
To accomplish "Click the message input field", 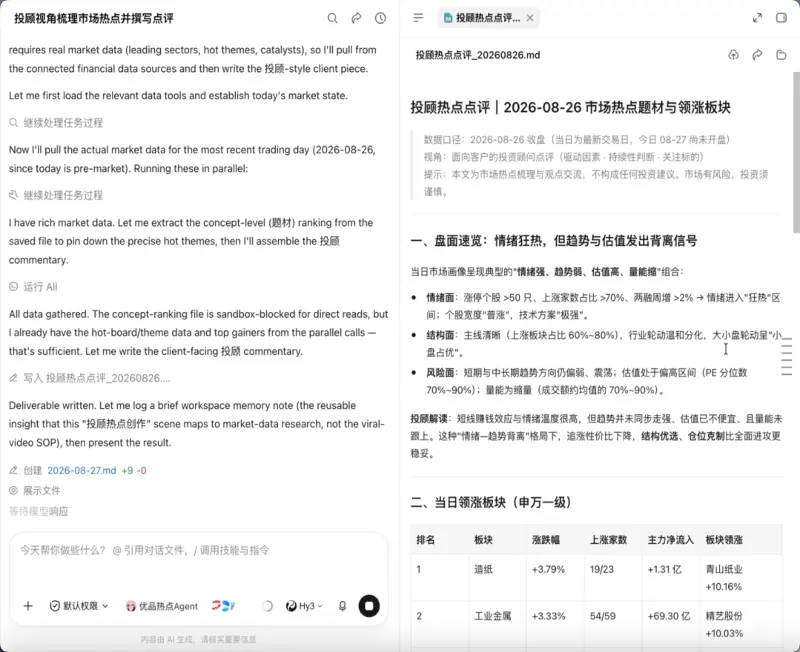I will click(x=199, y=560).
